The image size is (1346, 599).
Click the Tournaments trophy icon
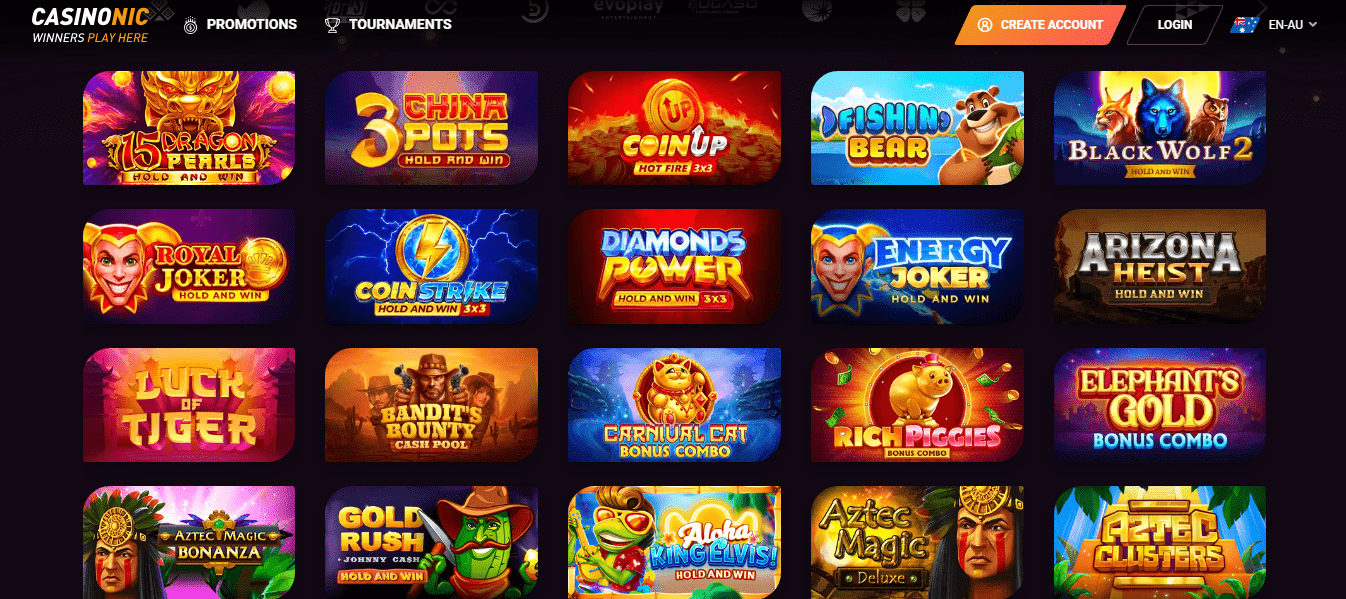(332, 25)
